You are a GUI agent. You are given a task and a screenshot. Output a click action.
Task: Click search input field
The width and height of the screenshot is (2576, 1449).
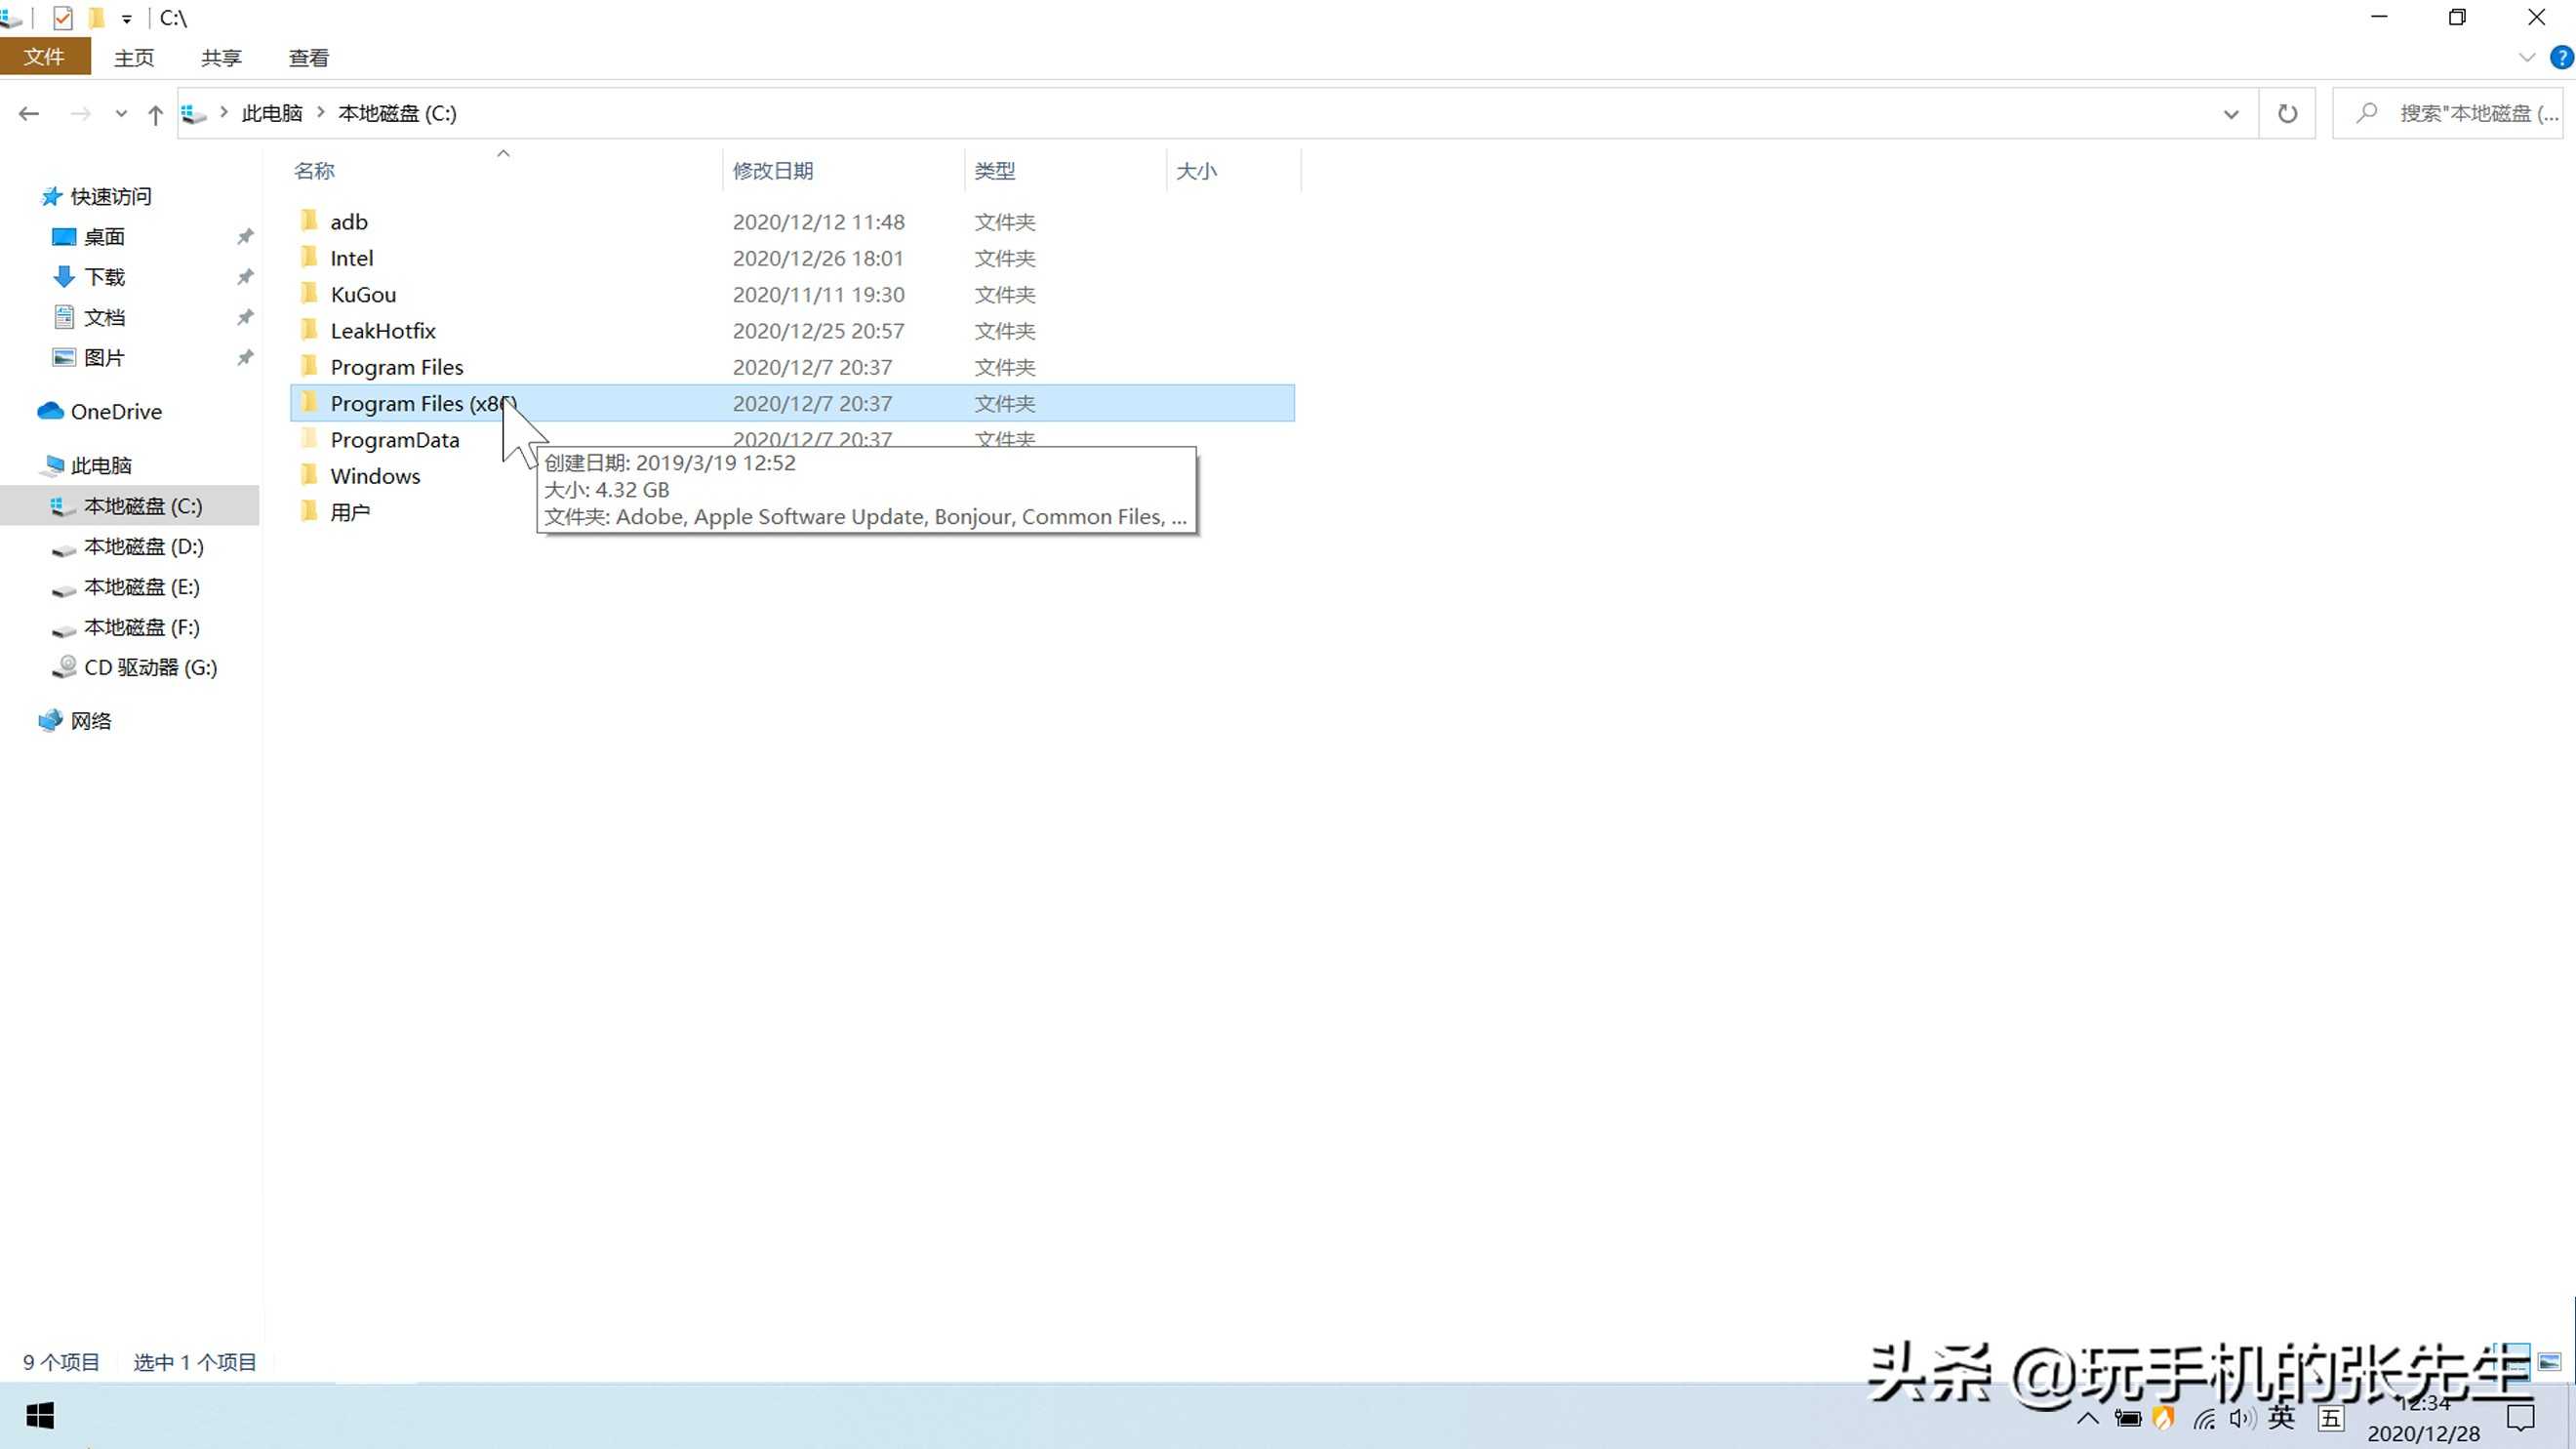click(x=2459, y=113)
